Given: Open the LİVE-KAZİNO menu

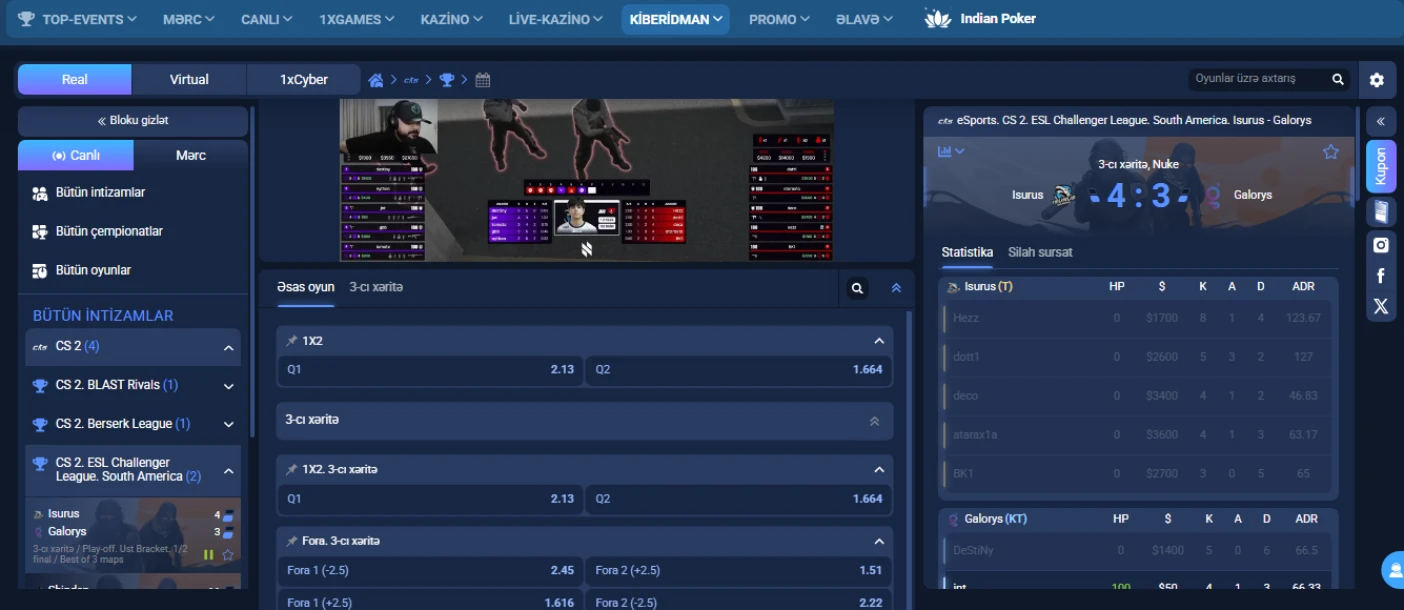Looking at the screenshot, I should (556, 19).
